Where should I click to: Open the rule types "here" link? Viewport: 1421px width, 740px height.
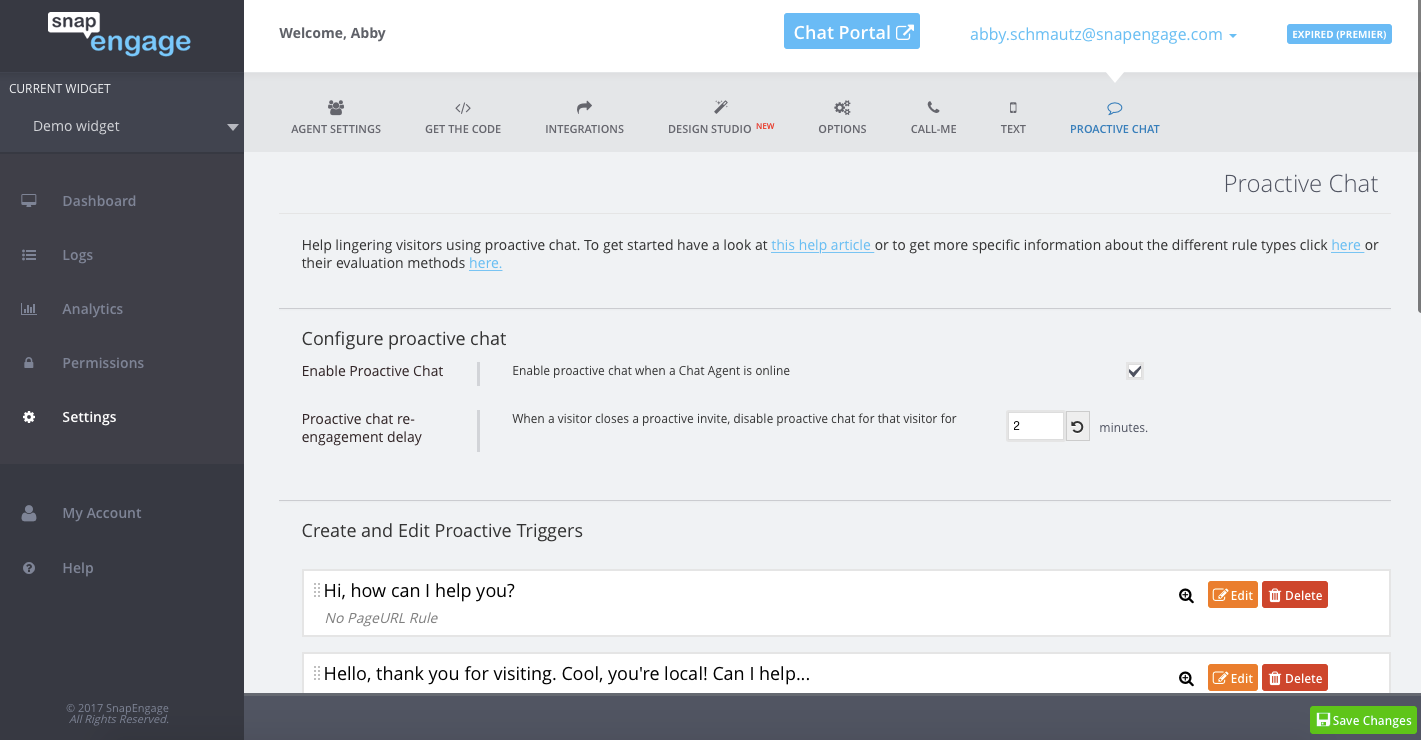point(1346,245)
